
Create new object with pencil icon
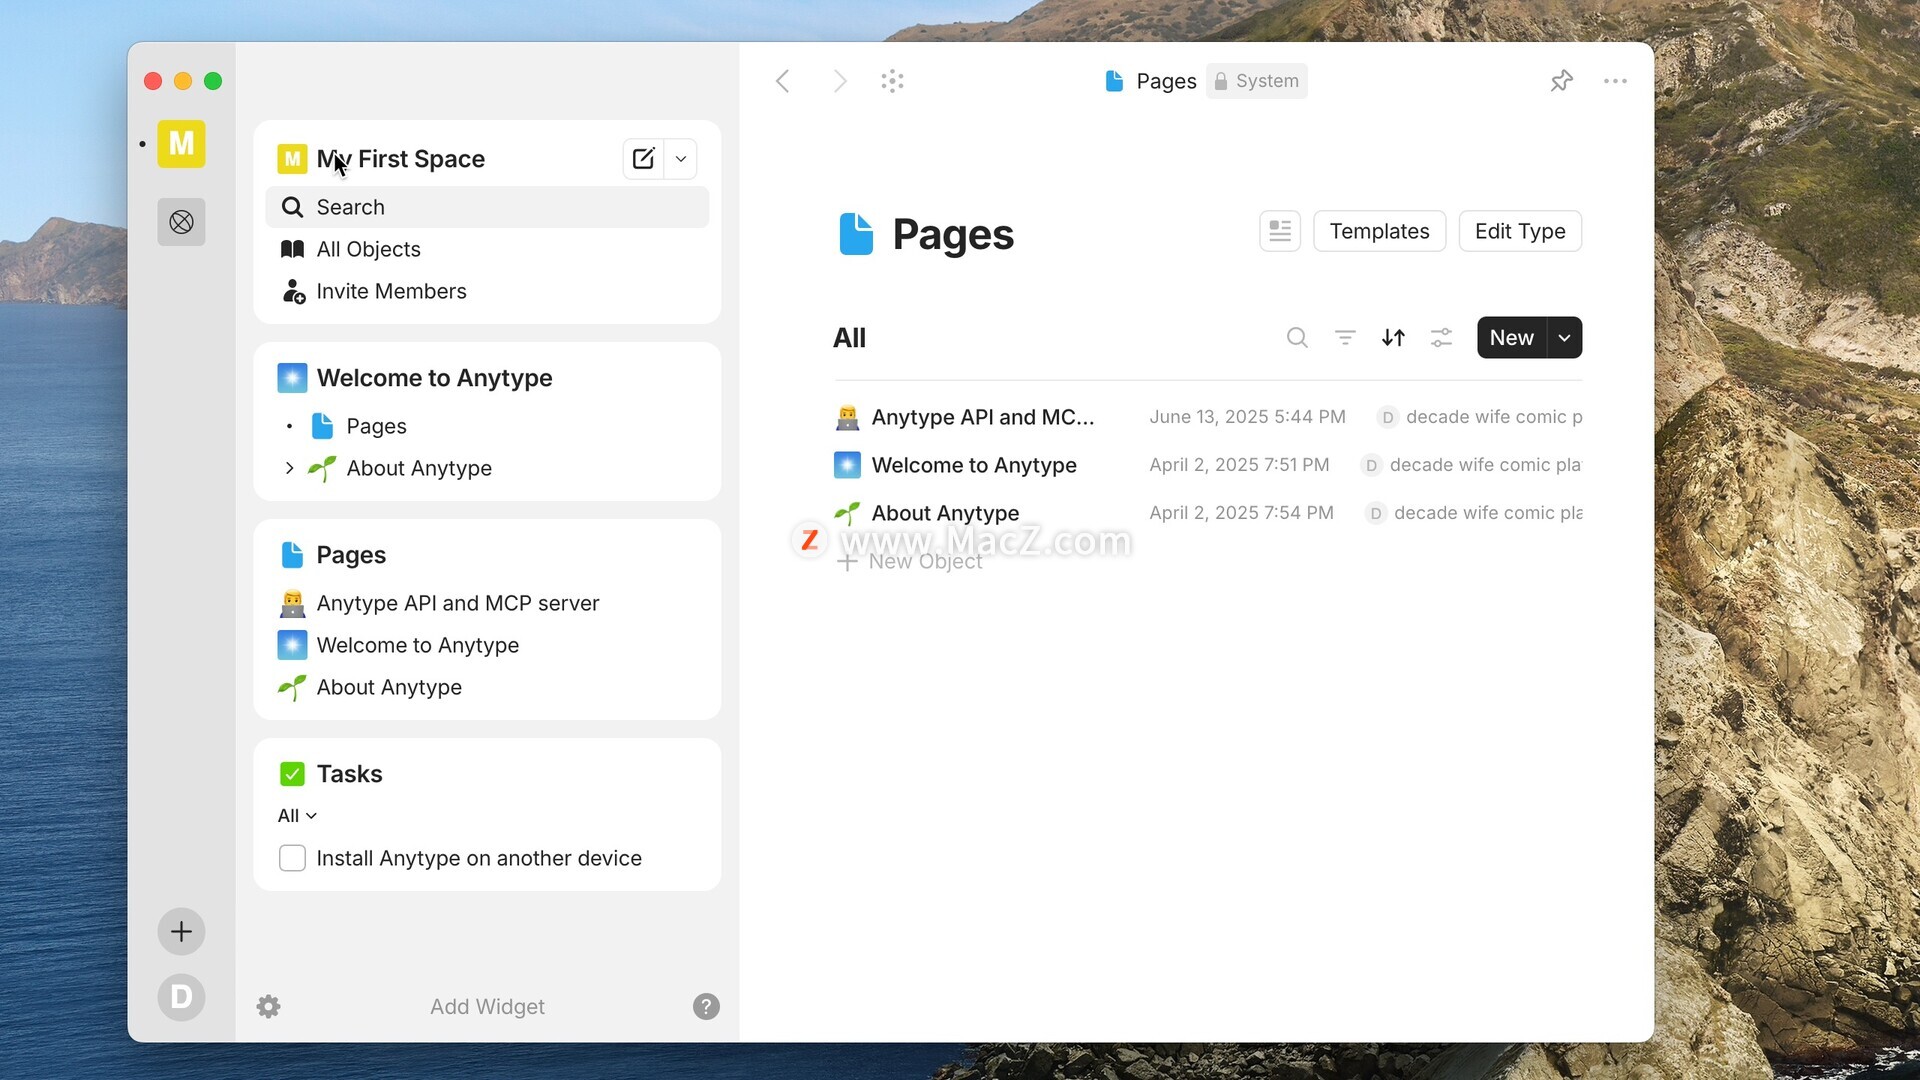643,159
